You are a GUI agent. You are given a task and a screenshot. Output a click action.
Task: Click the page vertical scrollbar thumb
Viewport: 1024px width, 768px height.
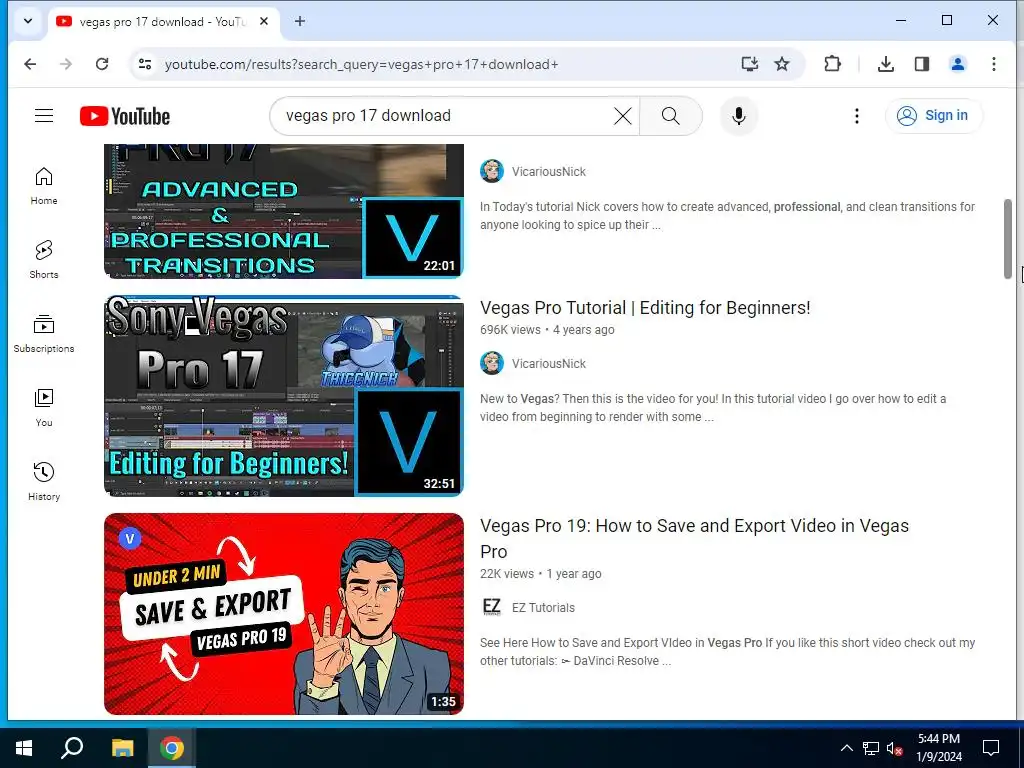click(x=1008, y=239)
